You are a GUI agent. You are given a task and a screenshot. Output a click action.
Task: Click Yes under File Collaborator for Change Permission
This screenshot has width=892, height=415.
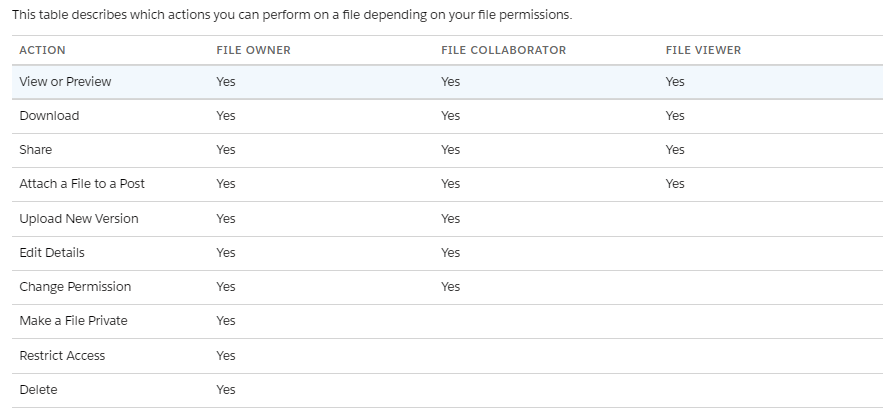coord(451,287)
